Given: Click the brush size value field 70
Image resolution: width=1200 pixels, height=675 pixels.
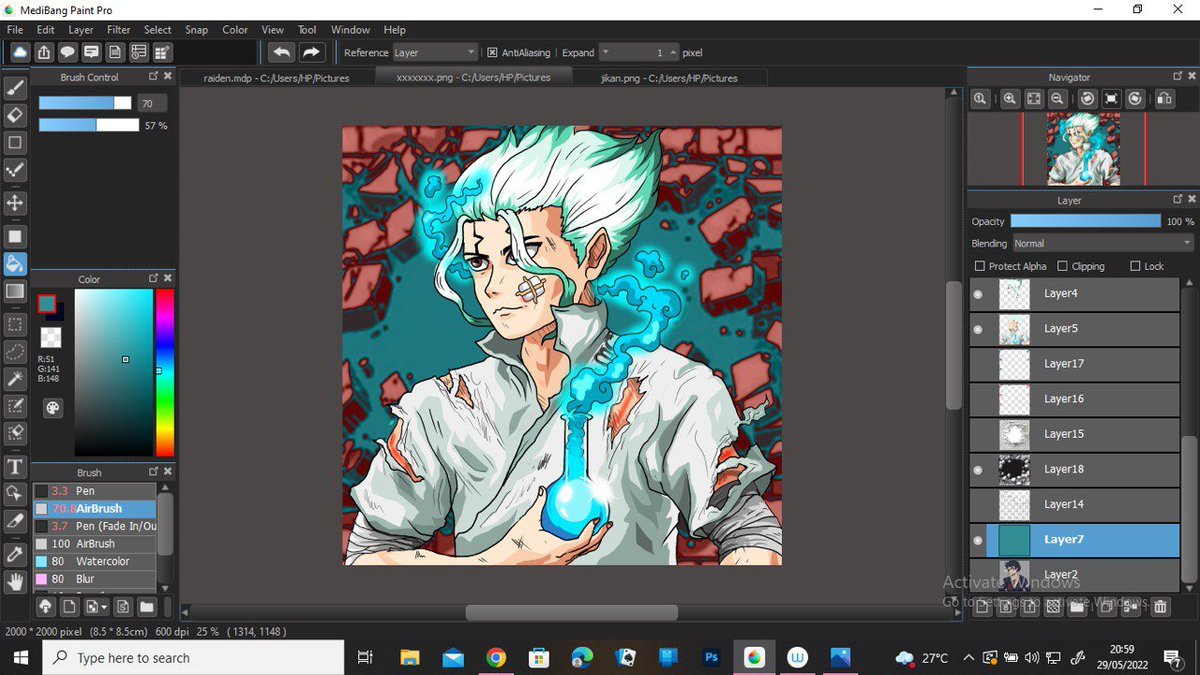Looking at the screenshot, I should click(152, 103).
